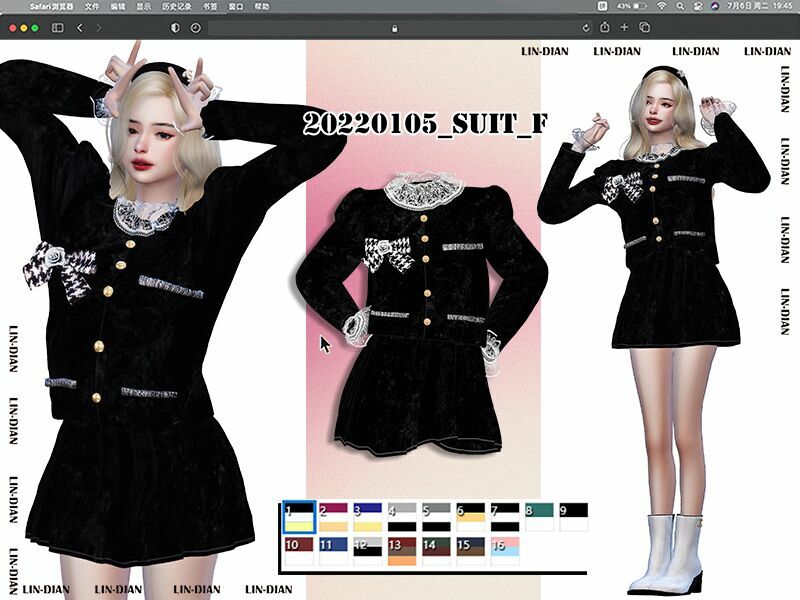Reload the page
800x600 pixels.
point(586,28)
